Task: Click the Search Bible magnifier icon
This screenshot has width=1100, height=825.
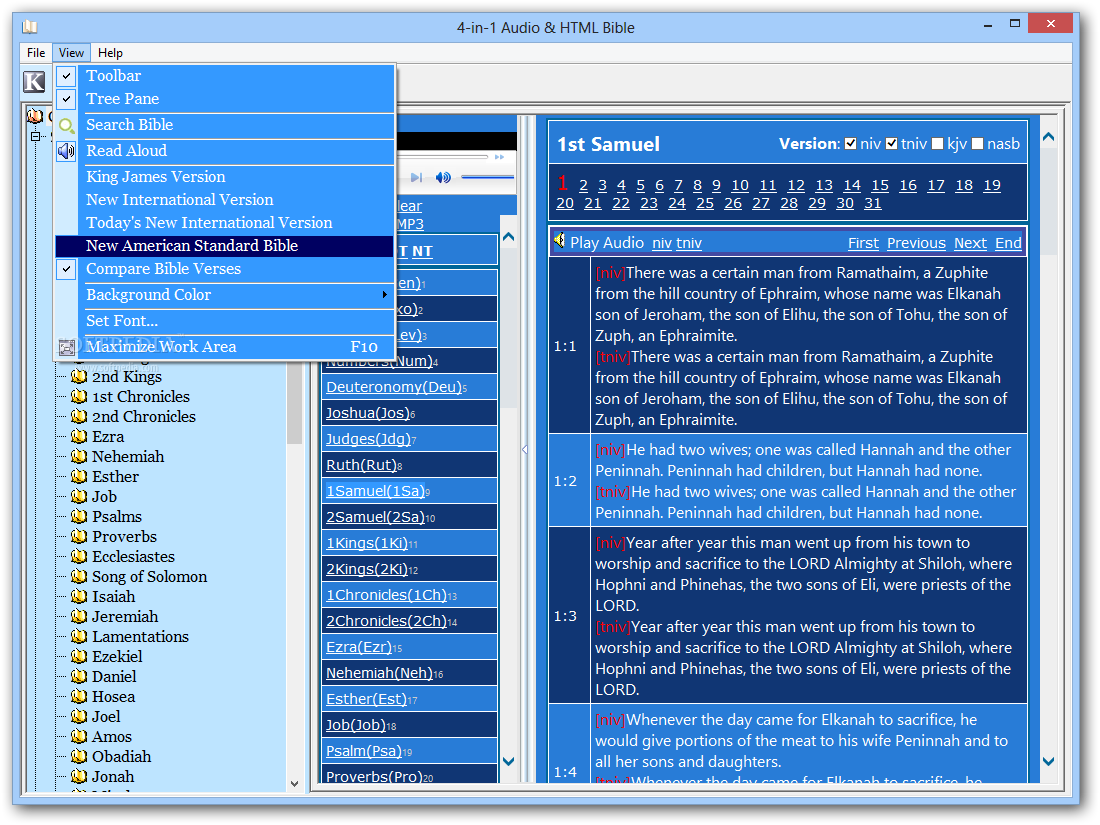Action: coord(67,126)
